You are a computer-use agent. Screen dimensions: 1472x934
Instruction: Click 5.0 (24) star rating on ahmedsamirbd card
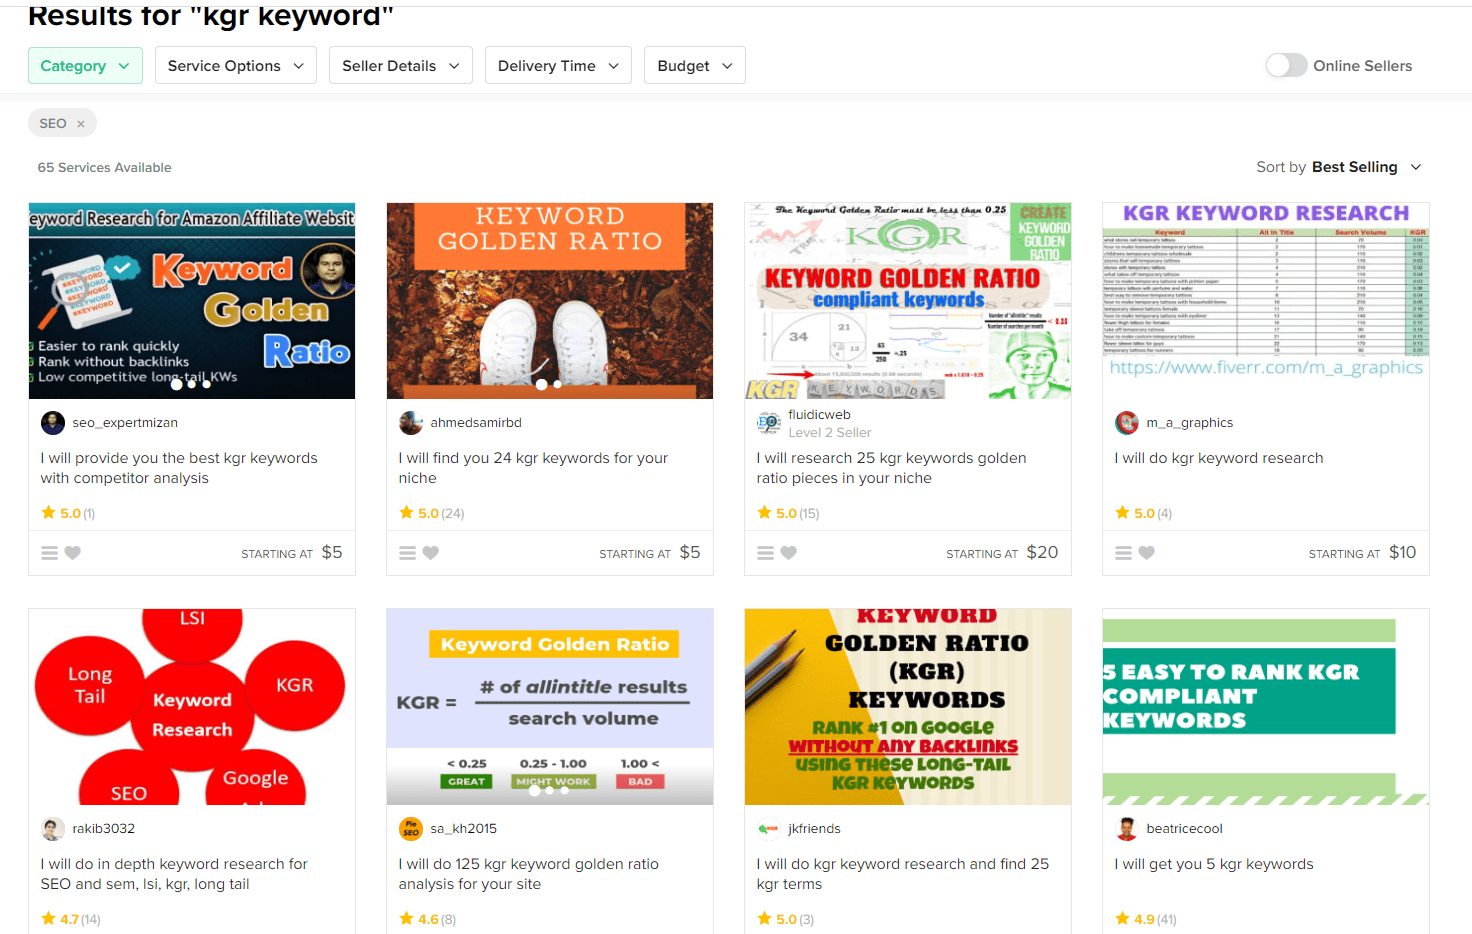pyautogui.click(x=432, y=513)
